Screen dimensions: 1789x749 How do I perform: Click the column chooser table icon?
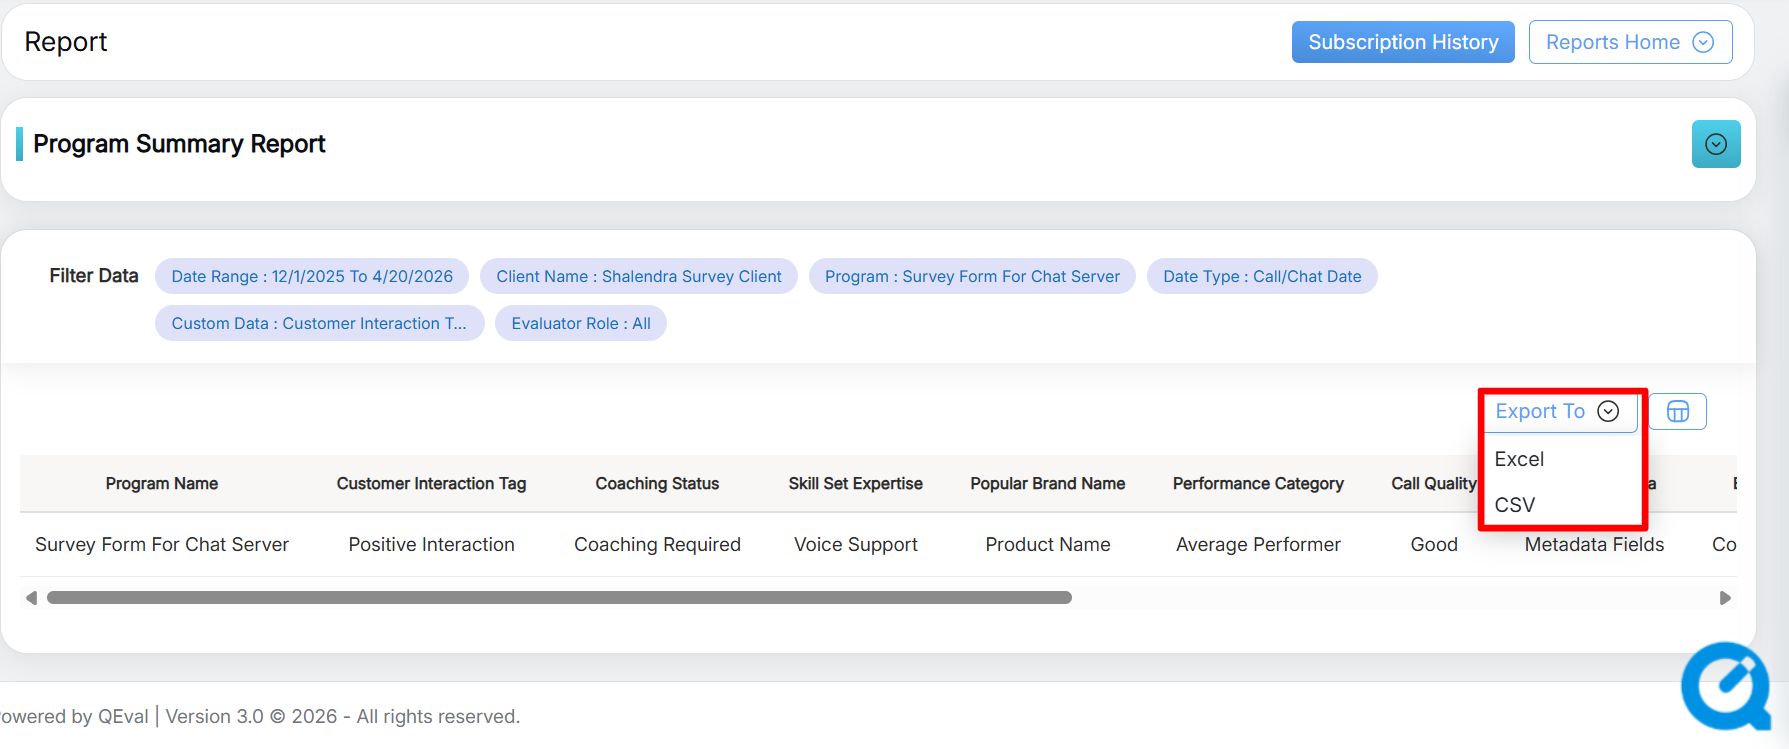coord(1677,412)
